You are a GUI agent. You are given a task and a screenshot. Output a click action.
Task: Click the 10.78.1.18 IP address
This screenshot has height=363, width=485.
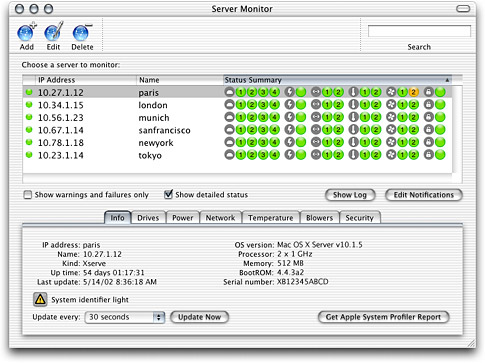(61, 143)
